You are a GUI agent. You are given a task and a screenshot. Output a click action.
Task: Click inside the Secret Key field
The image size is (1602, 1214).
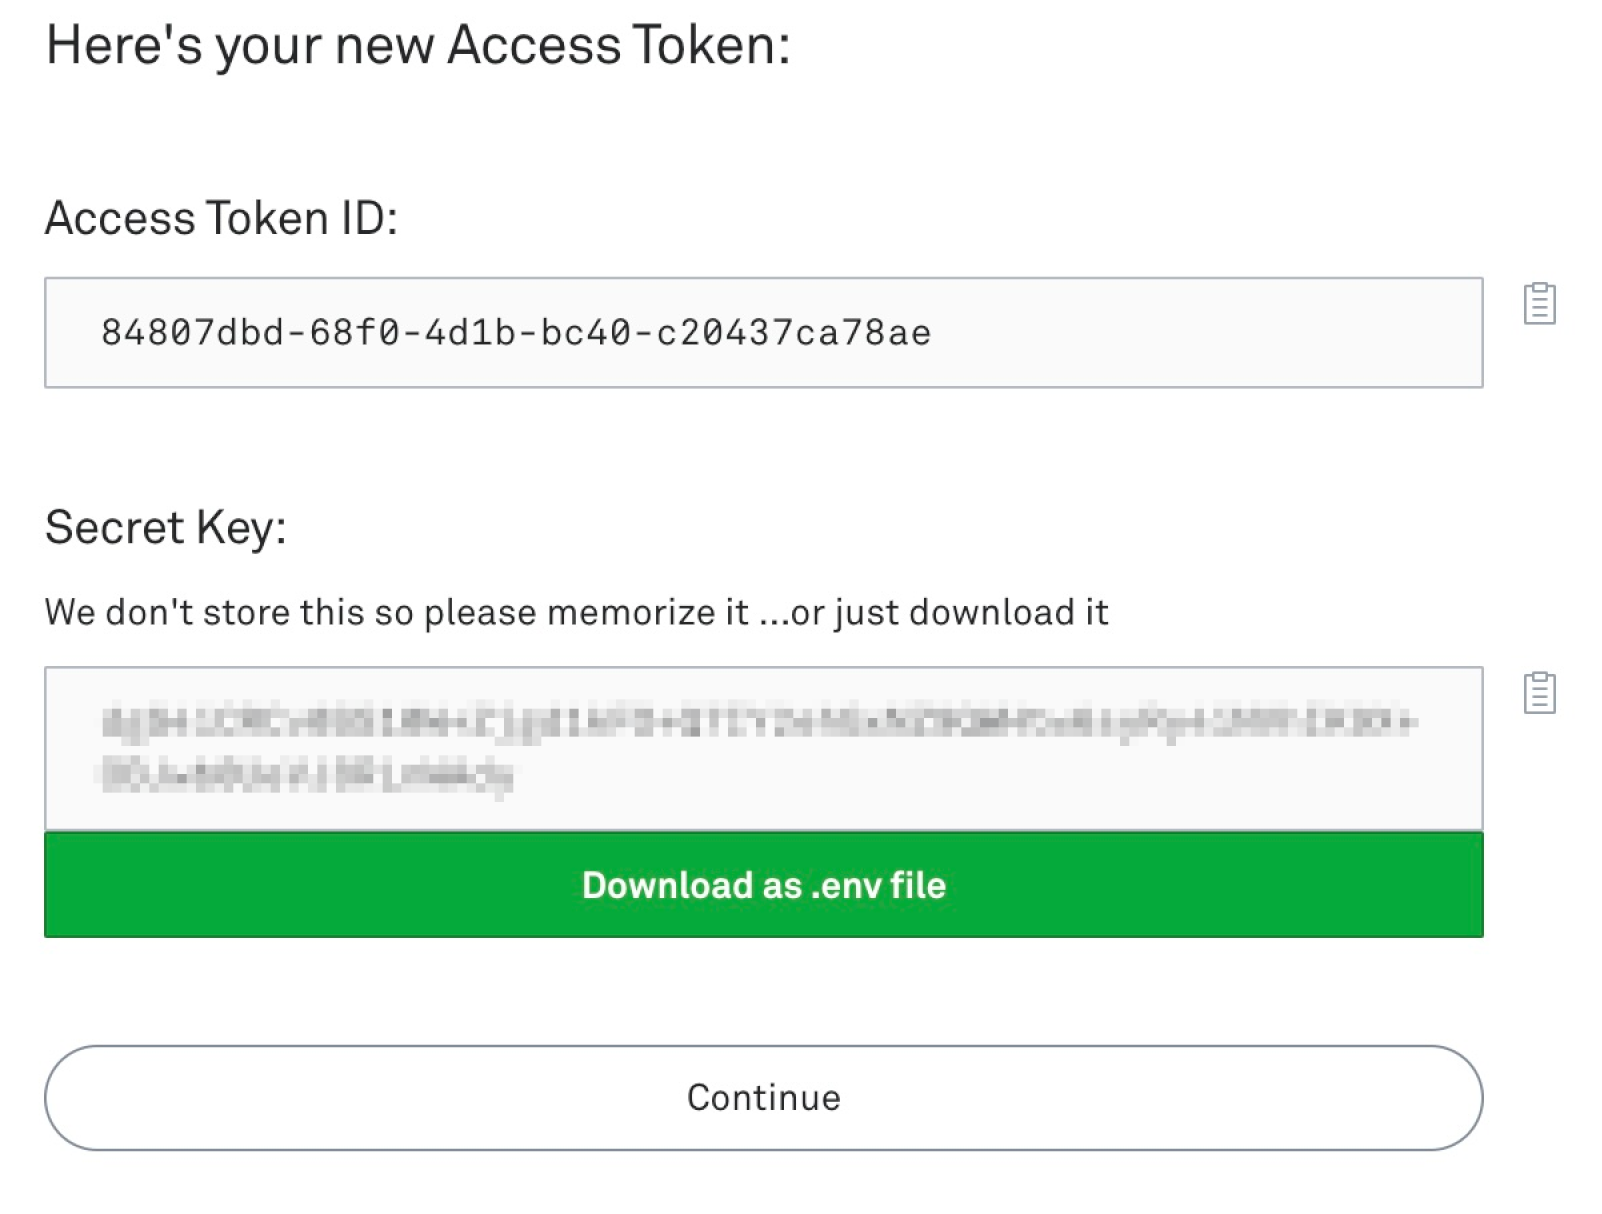pyautogui.click(x=762, y=745)
